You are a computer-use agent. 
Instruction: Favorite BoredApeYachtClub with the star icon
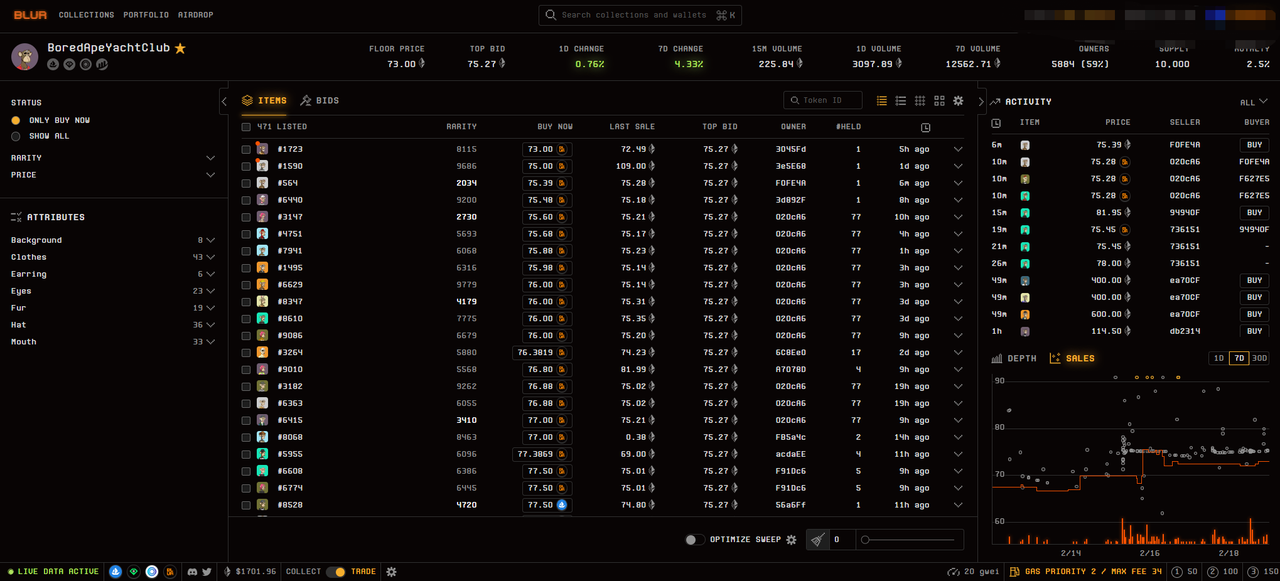point(180,48)
